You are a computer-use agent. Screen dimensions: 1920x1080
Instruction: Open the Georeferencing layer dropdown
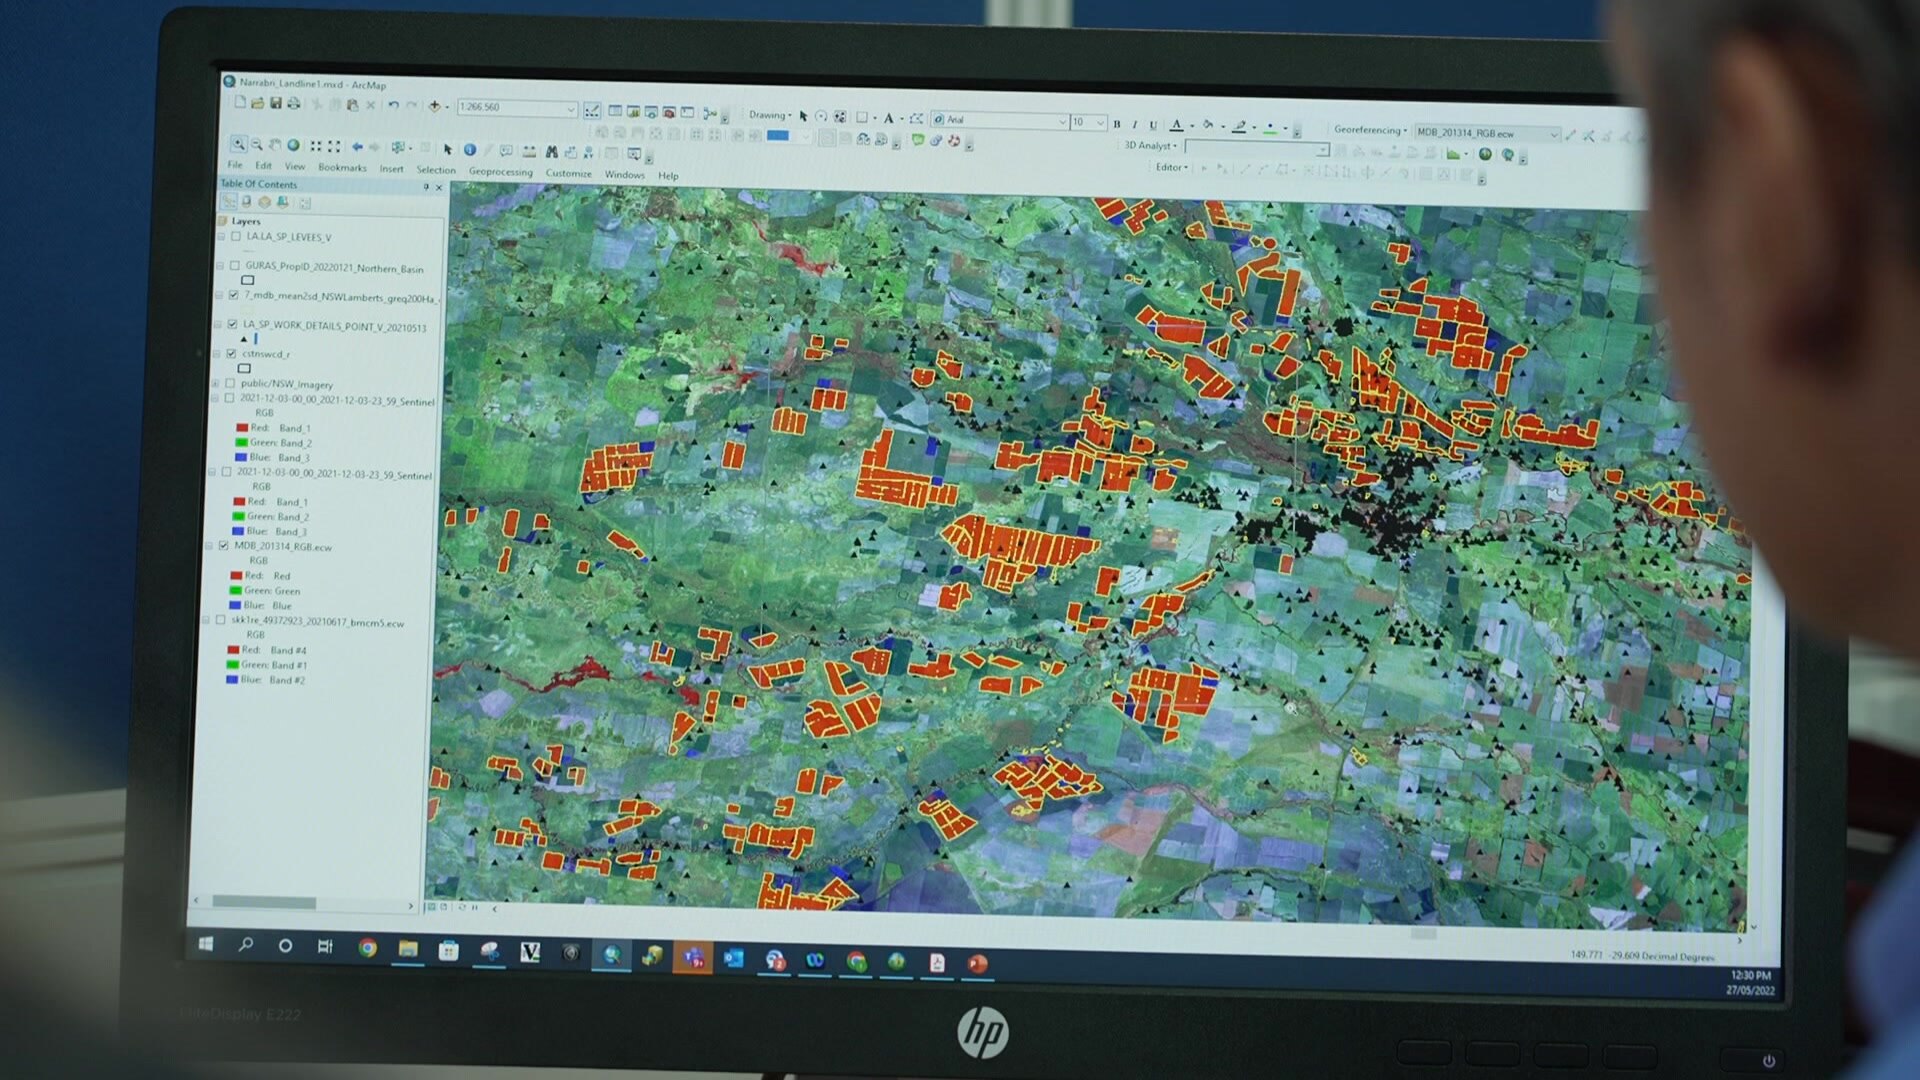tap(1553, 134)
